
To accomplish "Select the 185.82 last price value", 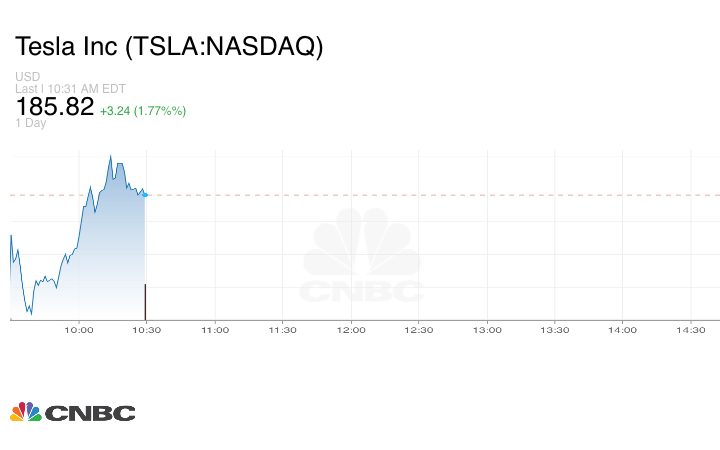I will click(x=55, y=106).
